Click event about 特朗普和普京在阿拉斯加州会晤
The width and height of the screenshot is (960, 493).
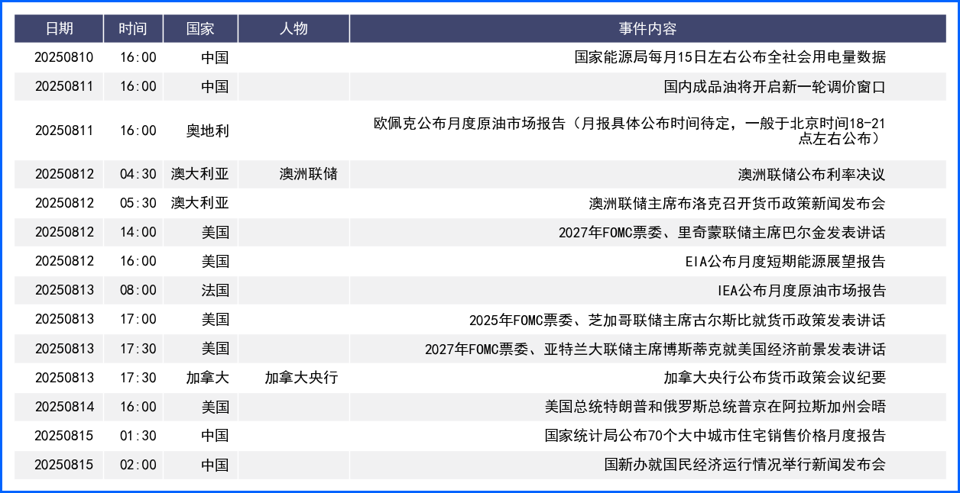715,406
